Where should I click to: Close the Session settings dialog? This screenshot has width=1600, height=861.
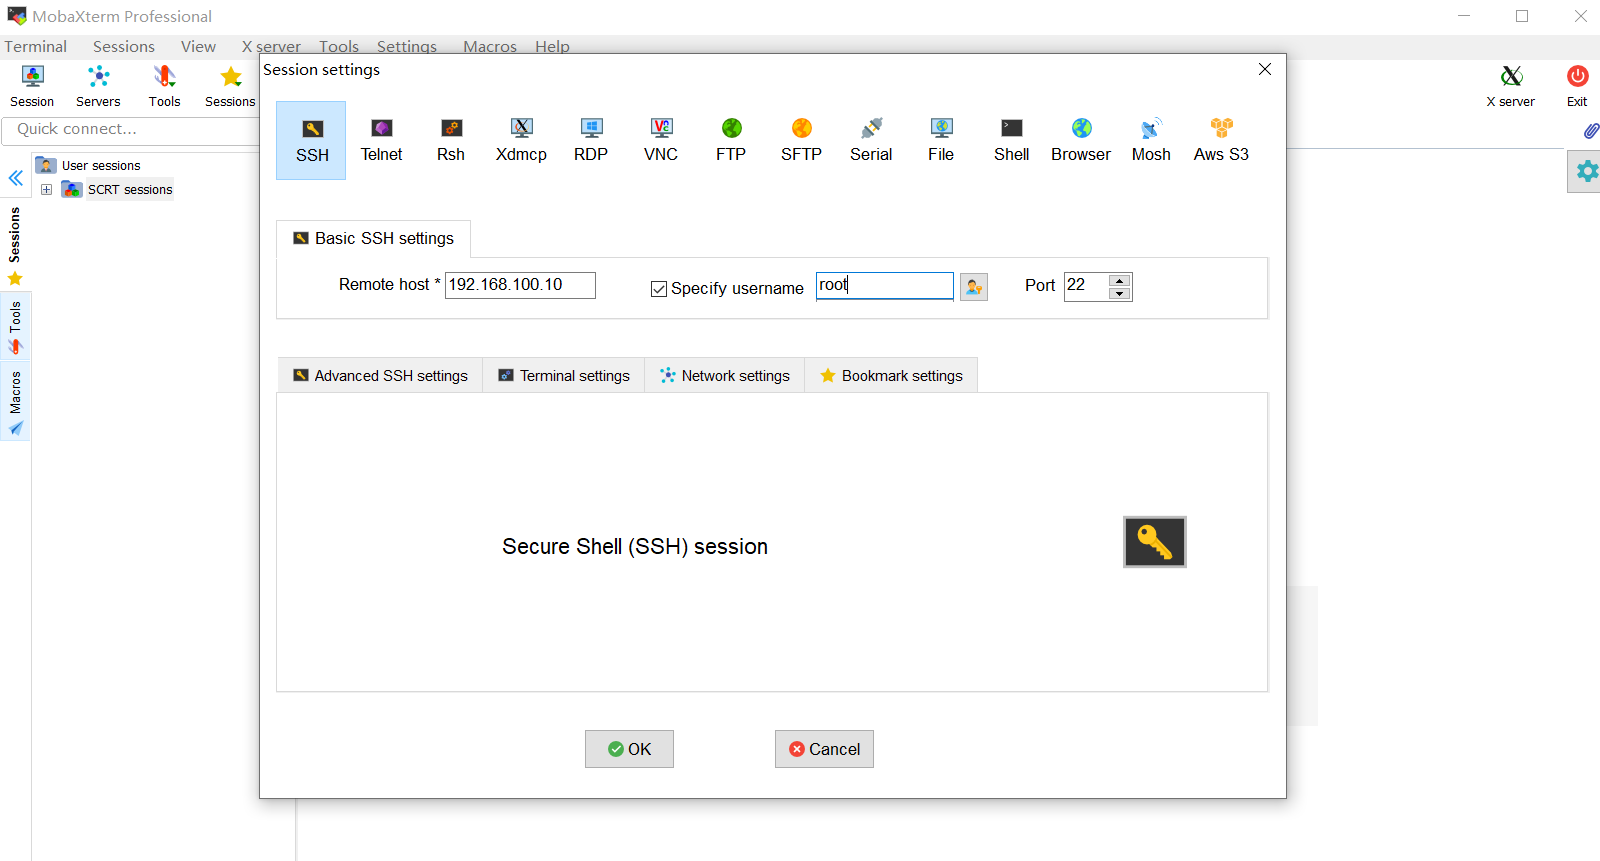1265,69
